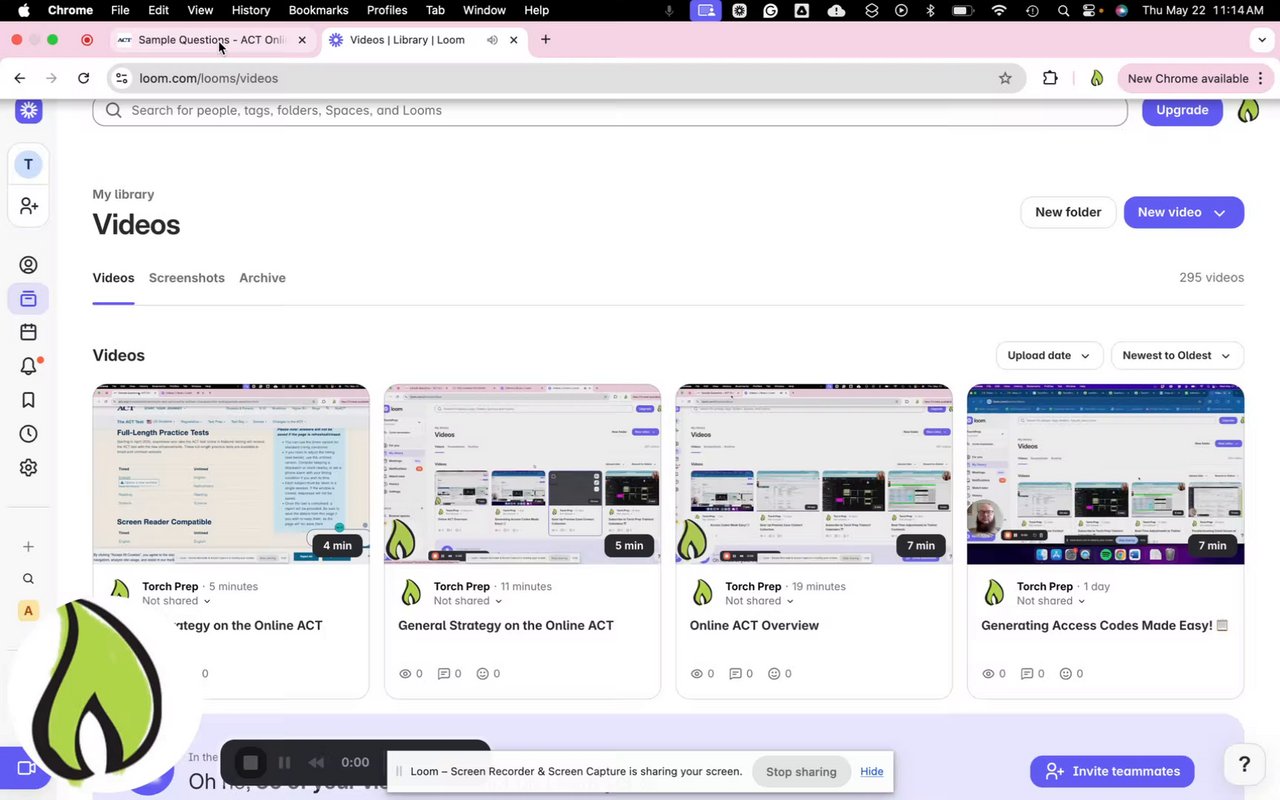Click Stop sharing in the screen share bar
The image size is (1280, 800).
(801, 772)
